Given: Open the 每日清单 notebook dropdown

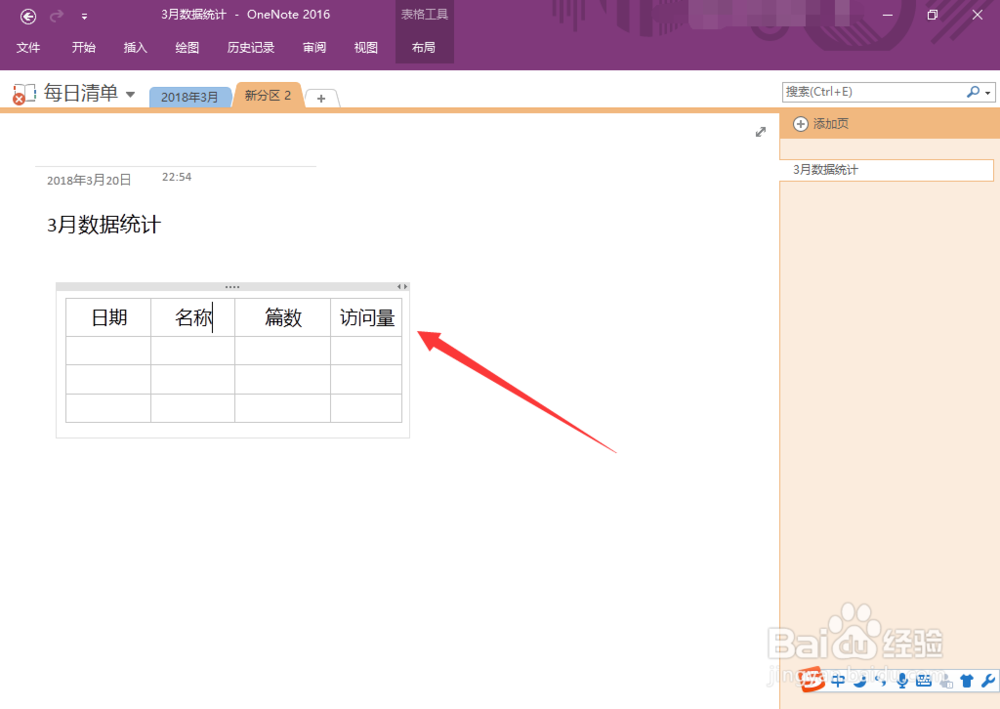Looking at the screenshot, I should pos(130,93).
